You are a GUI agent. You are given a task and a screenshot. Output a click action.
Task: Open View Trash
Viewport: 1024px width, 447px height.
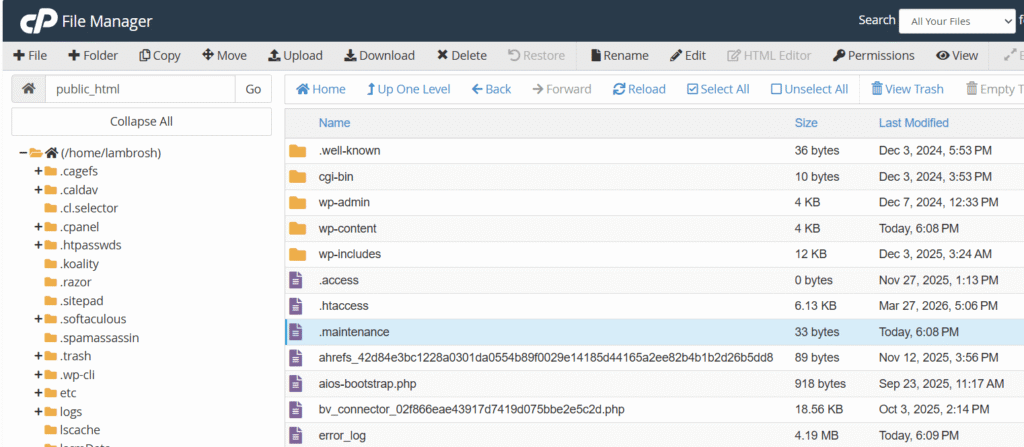[x=907, y=89]
